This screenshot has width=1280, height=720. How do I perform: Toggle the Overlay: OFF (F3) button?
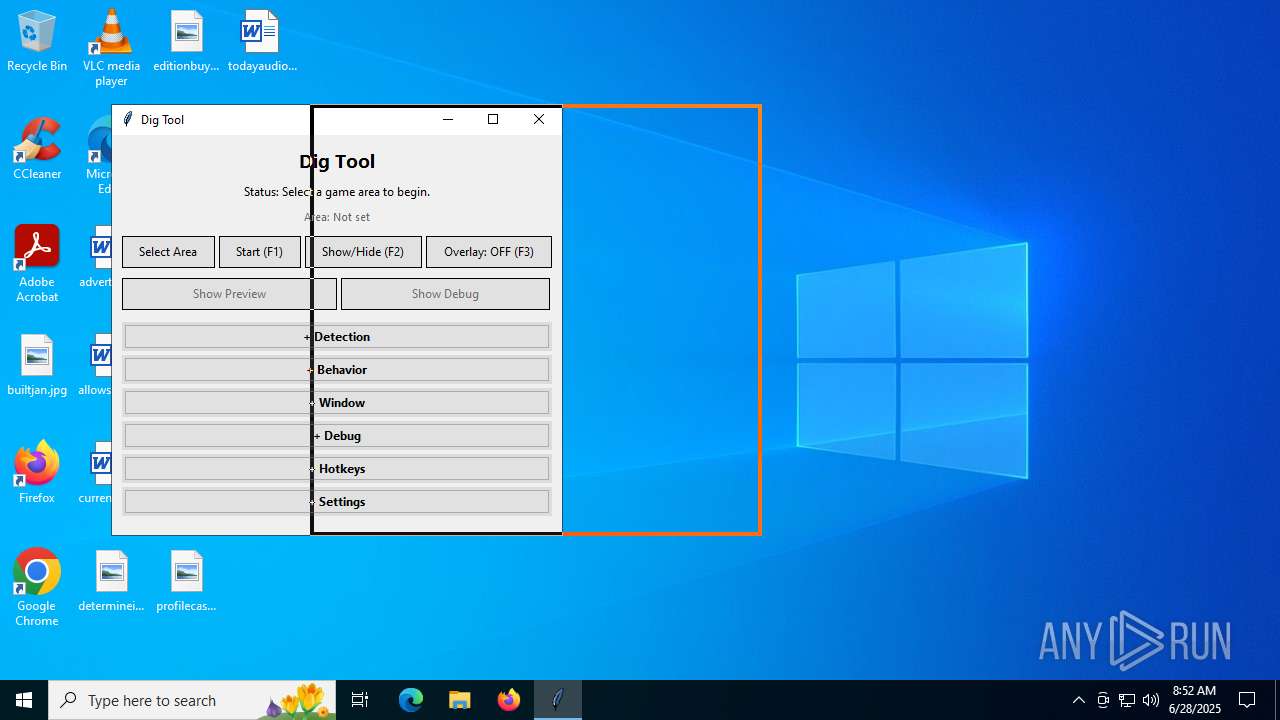click(489, 252)
